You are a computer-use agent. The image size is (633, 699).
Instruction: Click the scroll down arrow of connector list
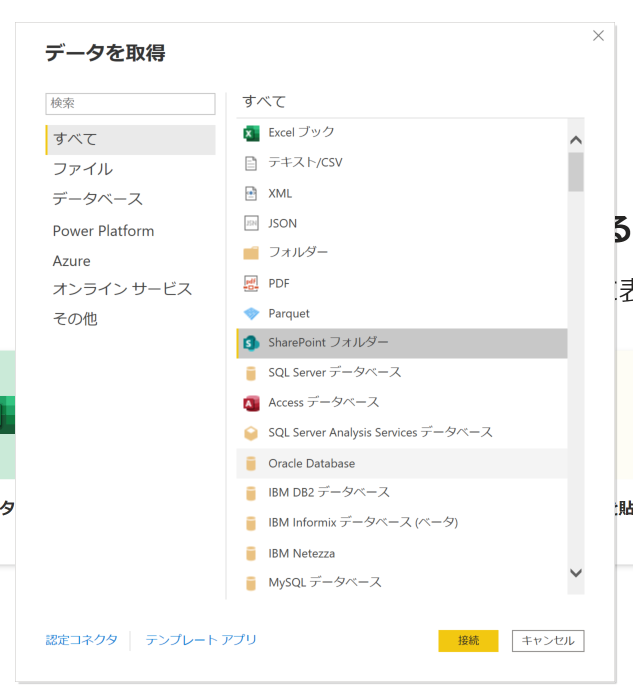click(x=576, y=573)
